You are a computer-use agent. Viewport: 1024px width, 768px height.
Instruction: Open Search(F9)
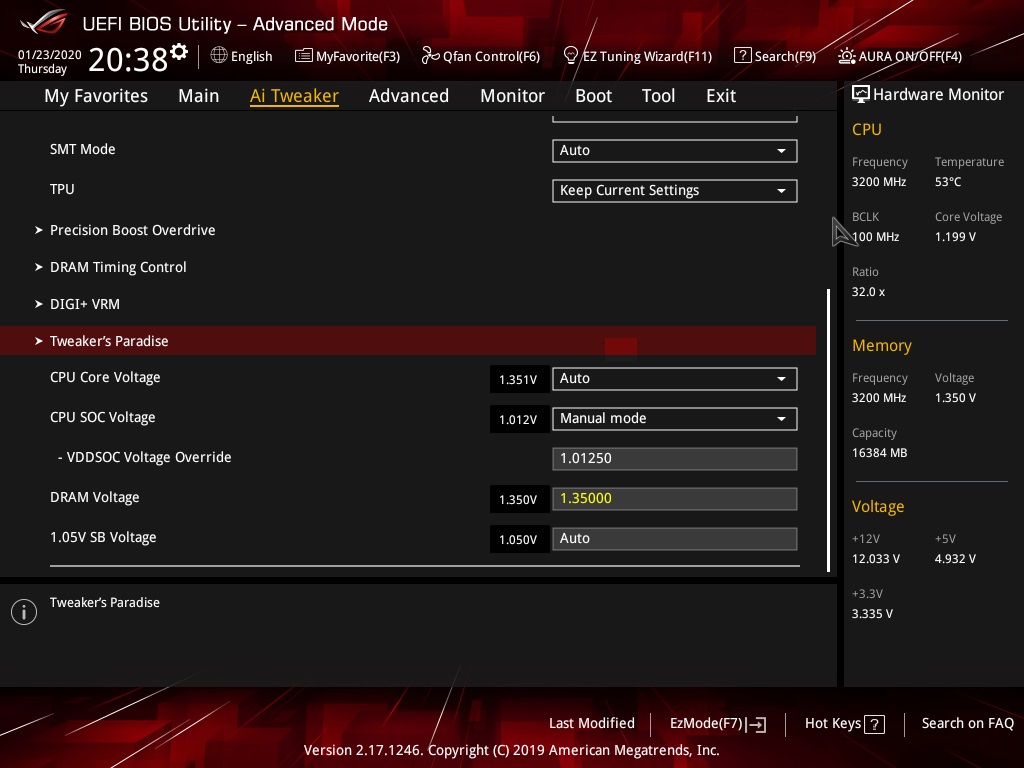point(775,56)
